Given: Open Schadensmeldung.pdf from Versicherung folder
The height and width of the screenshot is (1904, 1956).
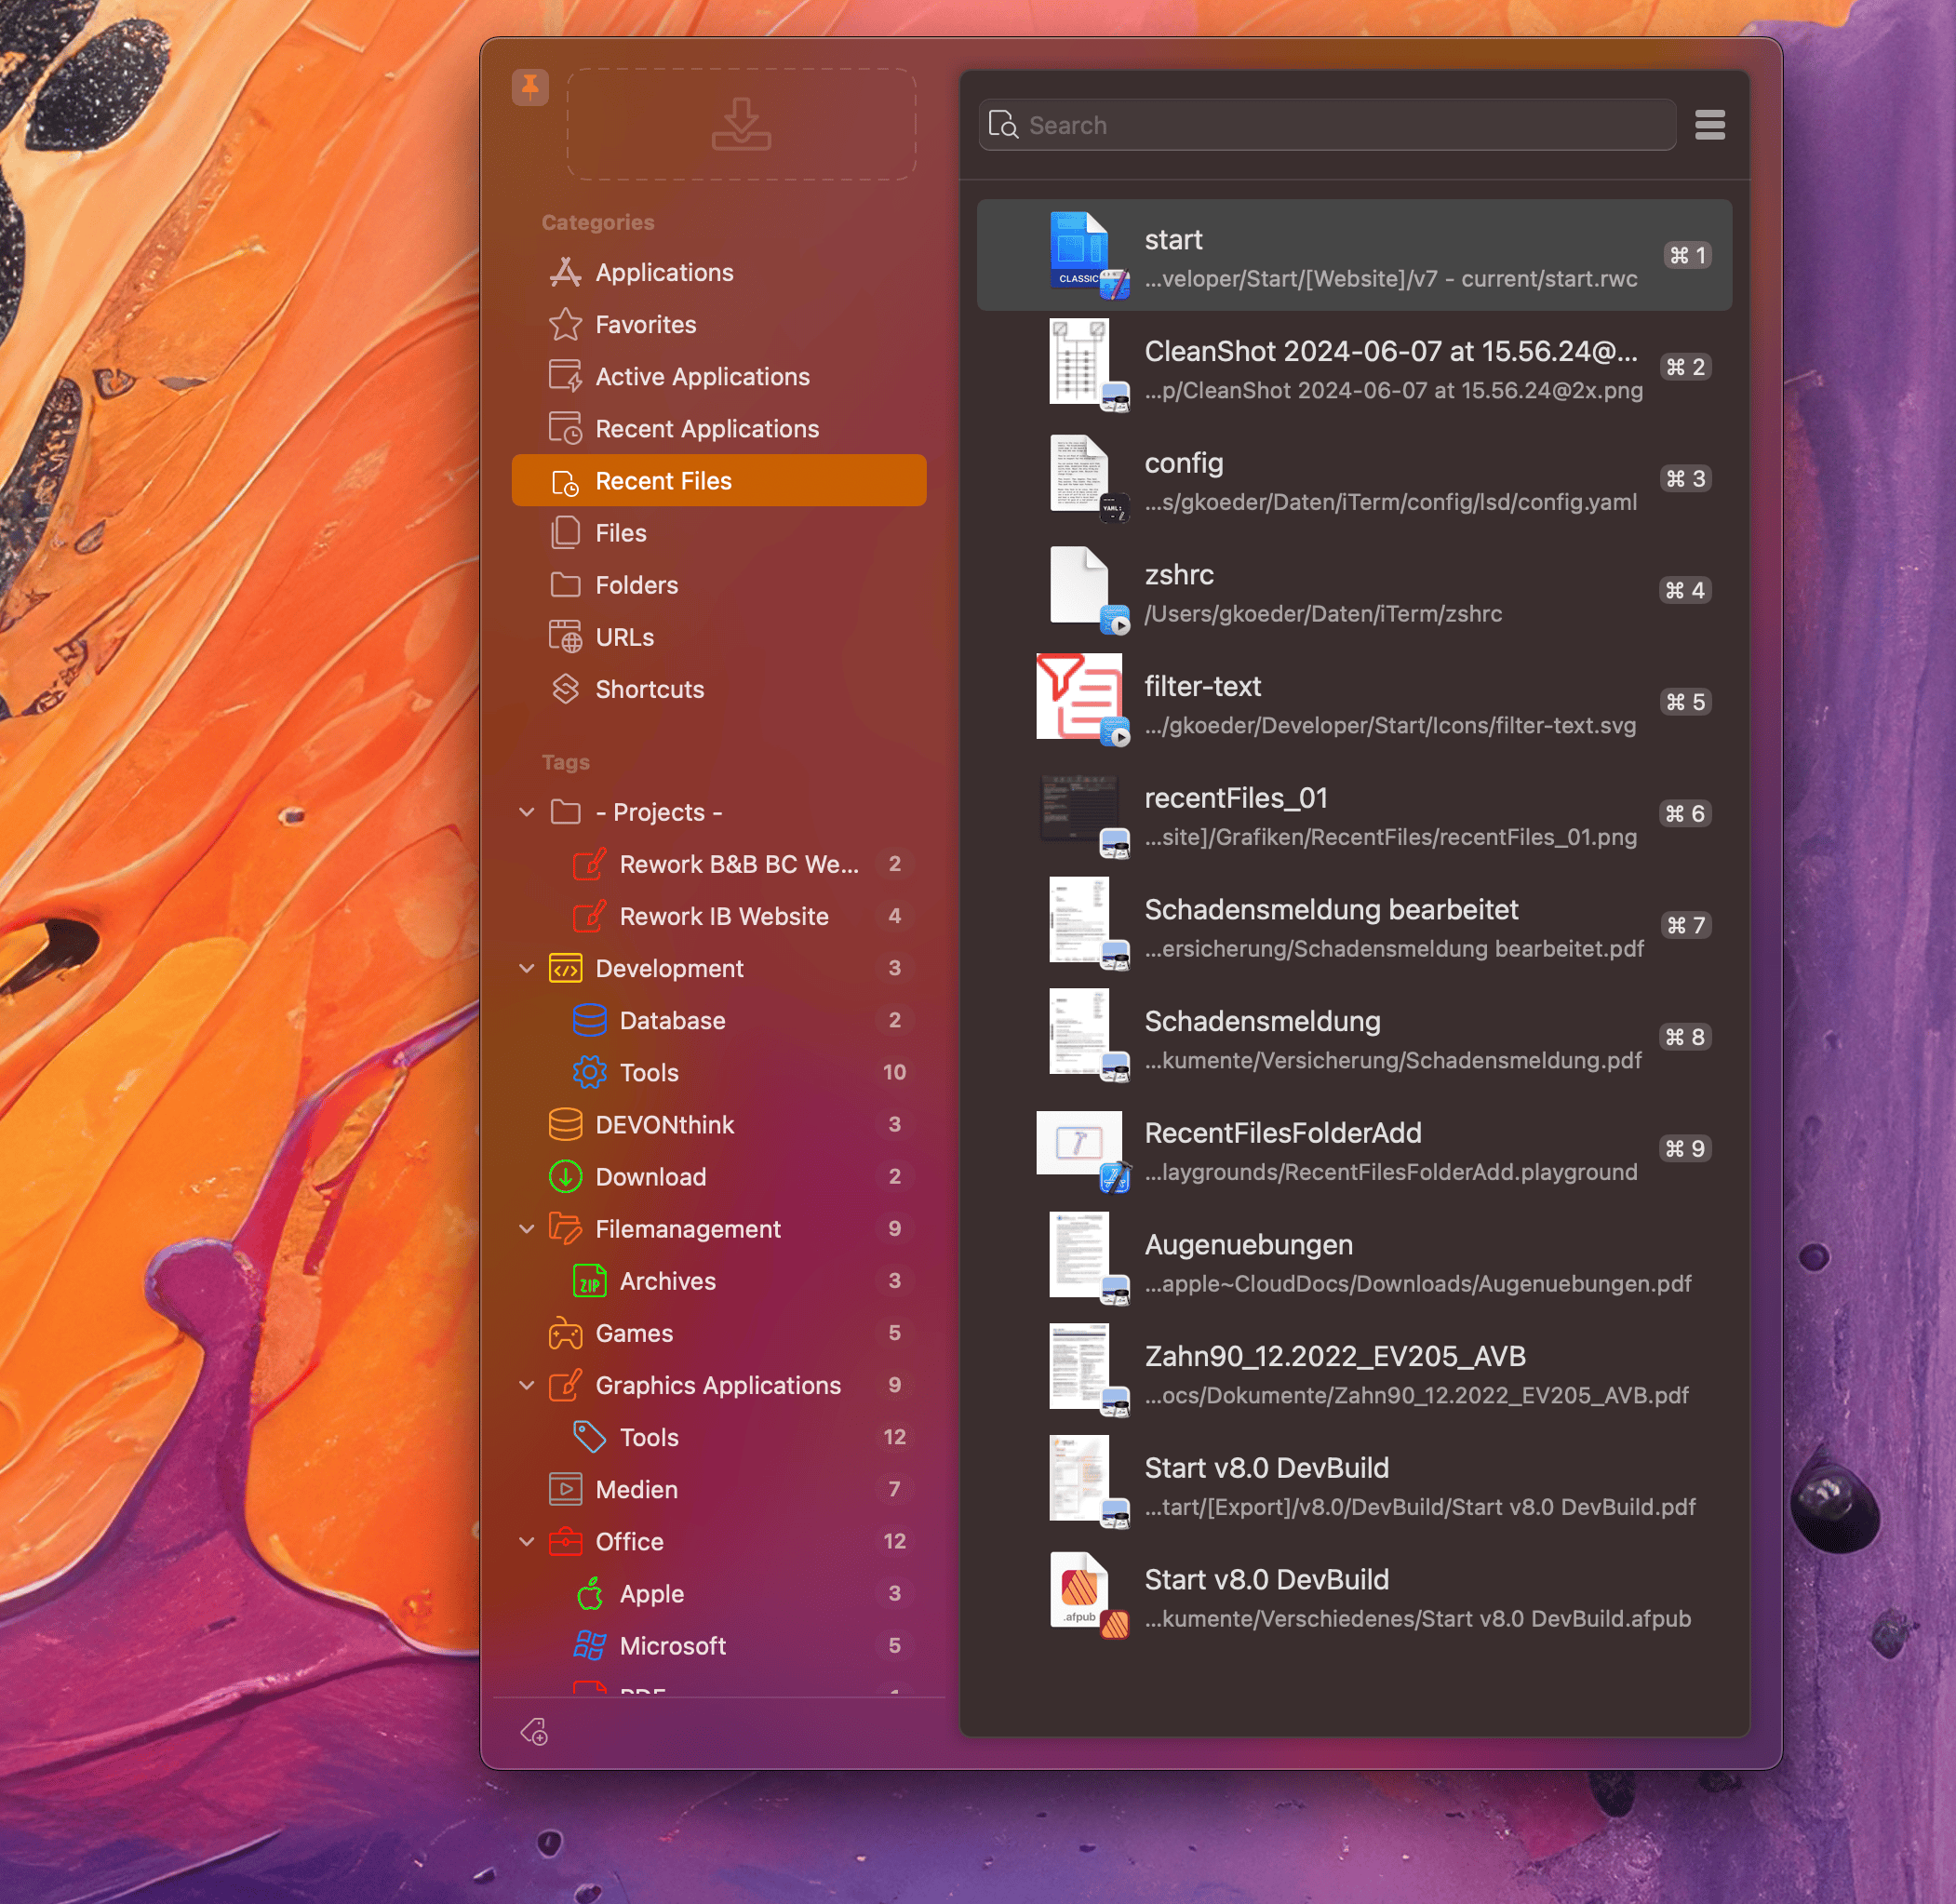Looking at the screenshot, I should pos(1354,1037).
